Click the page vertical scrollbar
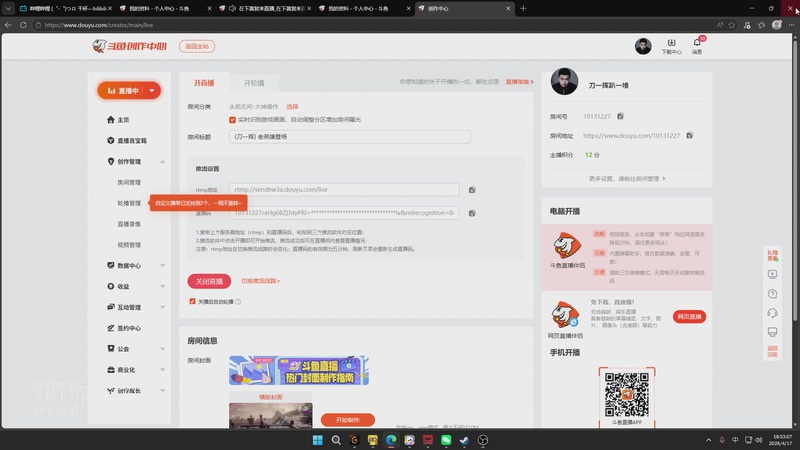 (x=795, y=179)
